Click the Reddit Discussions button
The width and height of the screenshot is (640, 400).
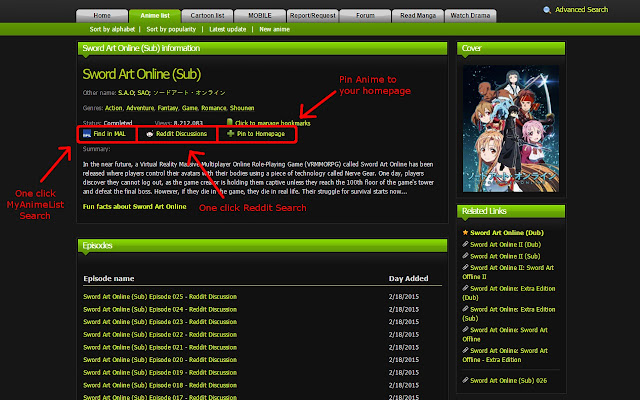(x=177, y=134)
